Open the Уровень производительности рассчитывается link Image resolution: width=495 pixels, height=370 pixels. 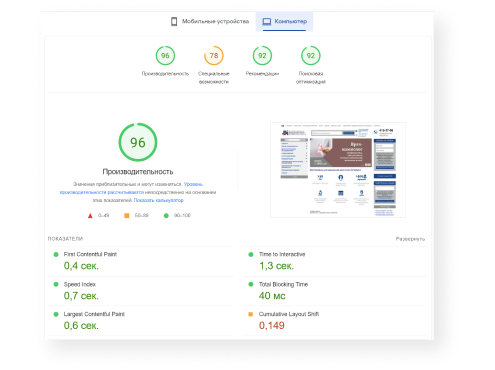[131, 188]
